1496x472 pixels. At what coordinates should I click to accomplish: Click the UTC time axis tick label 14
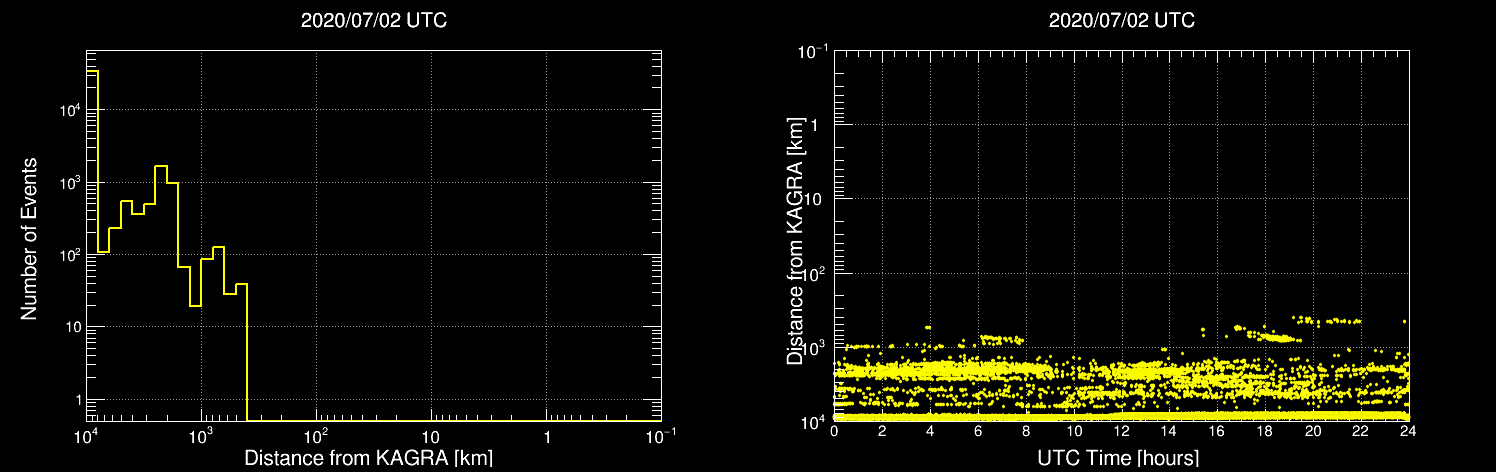click(1169, 431)
